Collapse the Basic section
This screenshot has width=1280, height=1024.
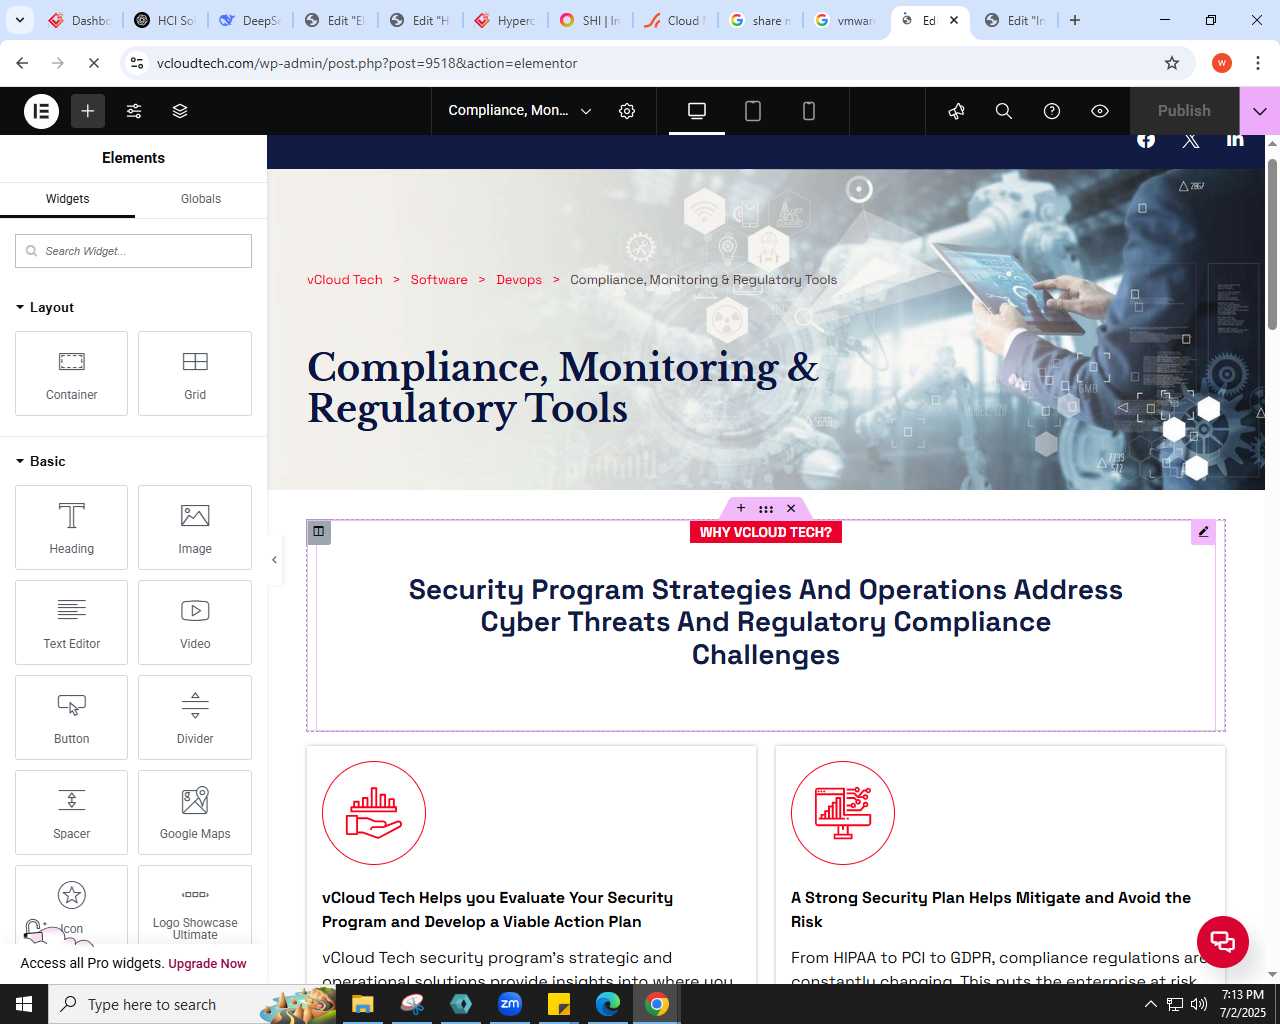pyautogui.click(x=41, y=461)
